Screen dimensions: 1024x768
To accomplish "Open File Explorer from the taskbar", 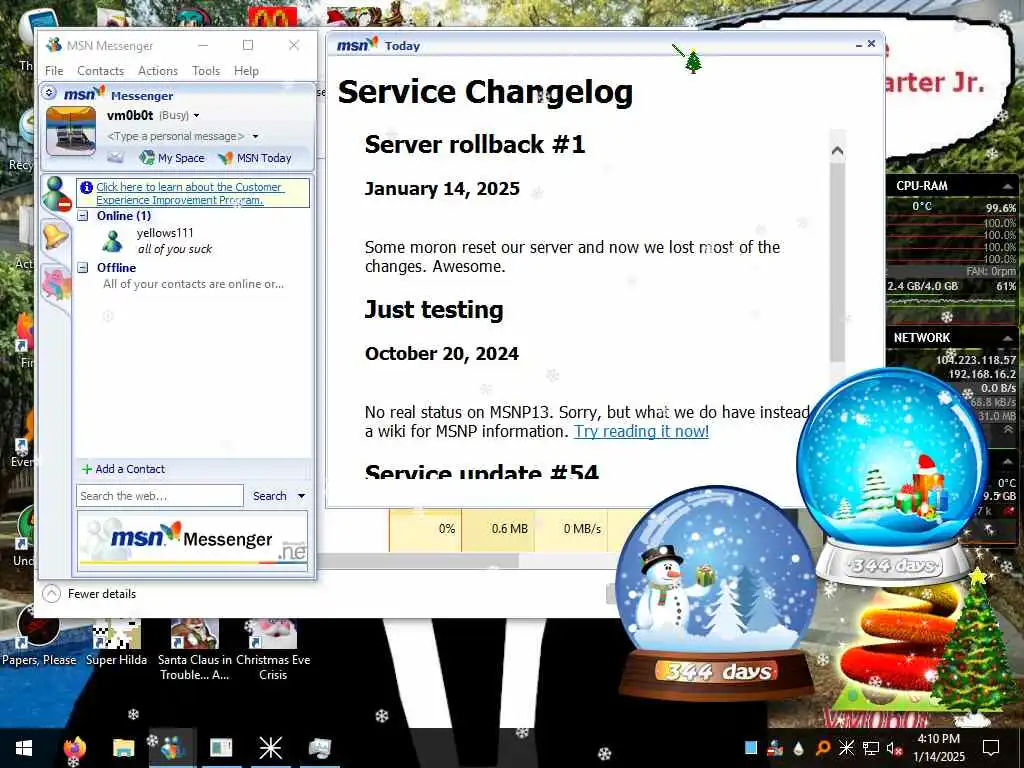I will 123,748.
